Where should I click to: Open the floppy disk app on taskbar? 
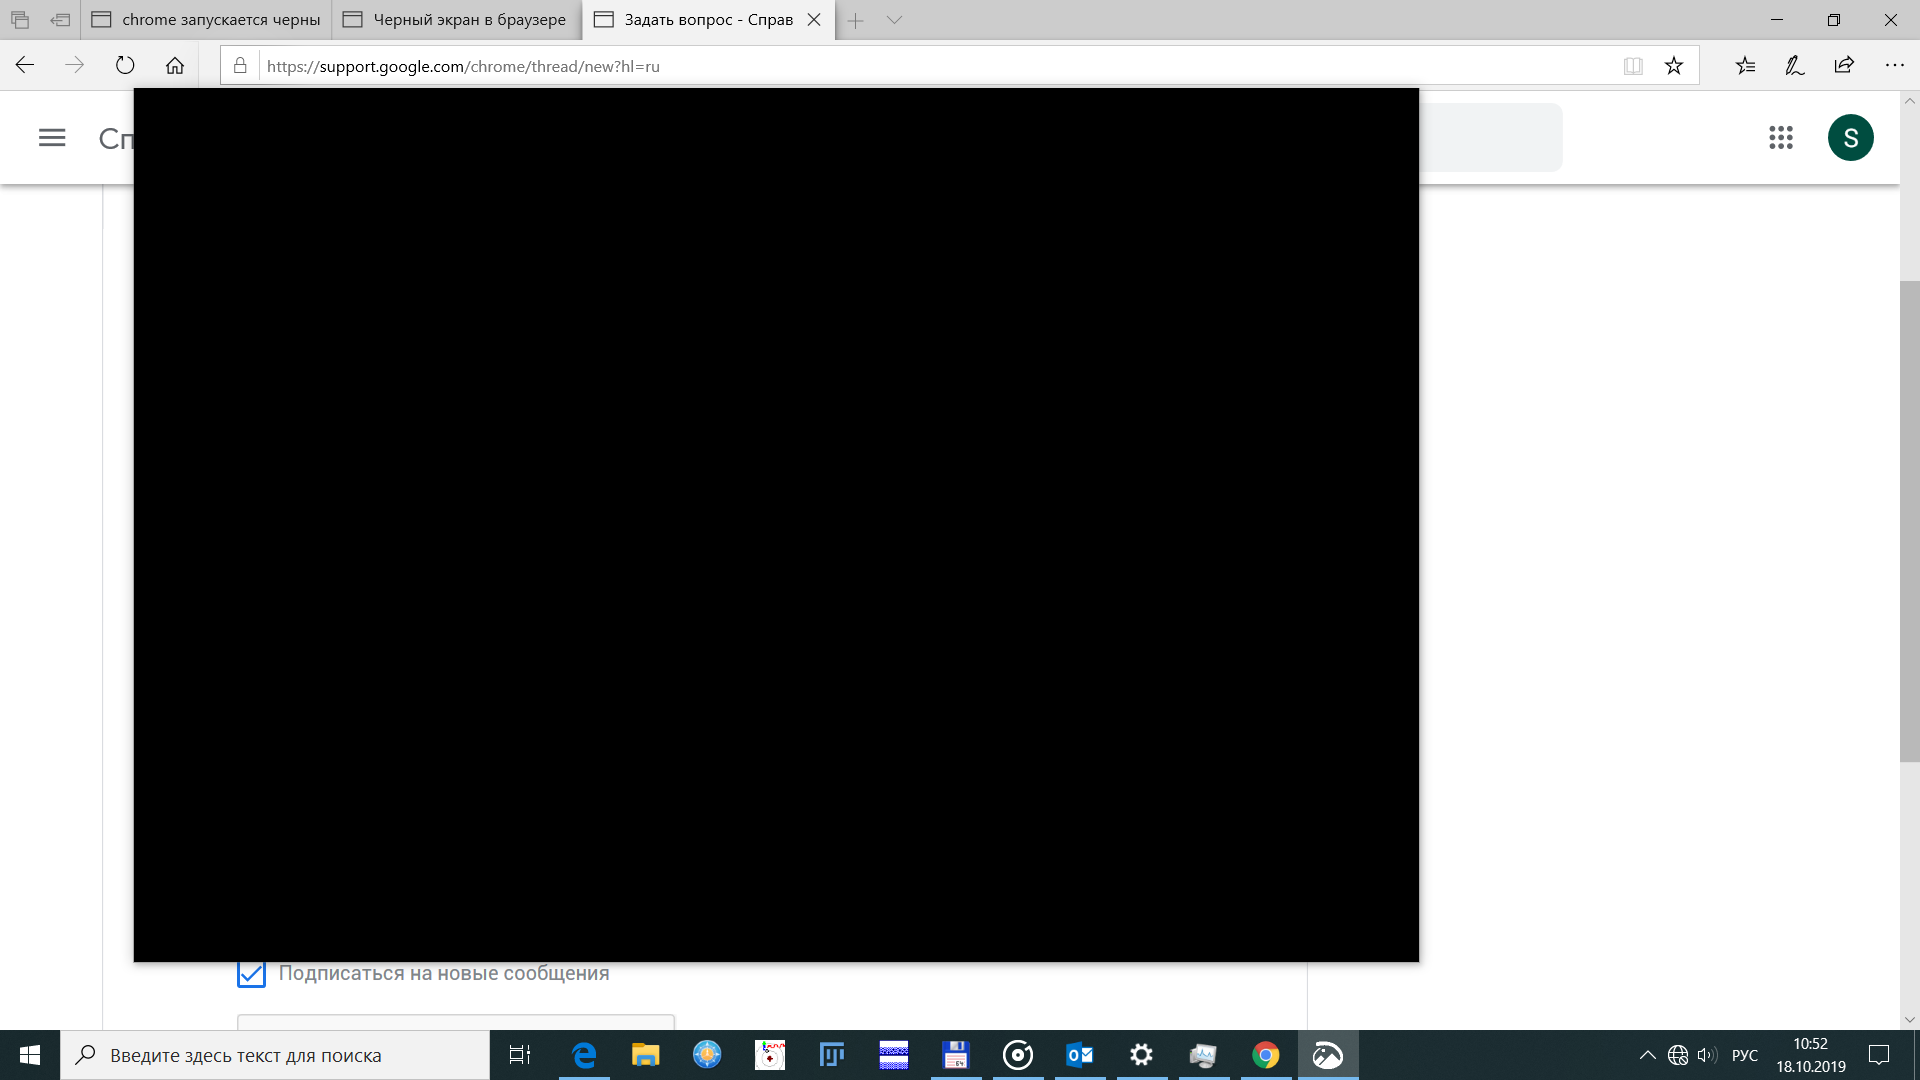pos(956,1055)
